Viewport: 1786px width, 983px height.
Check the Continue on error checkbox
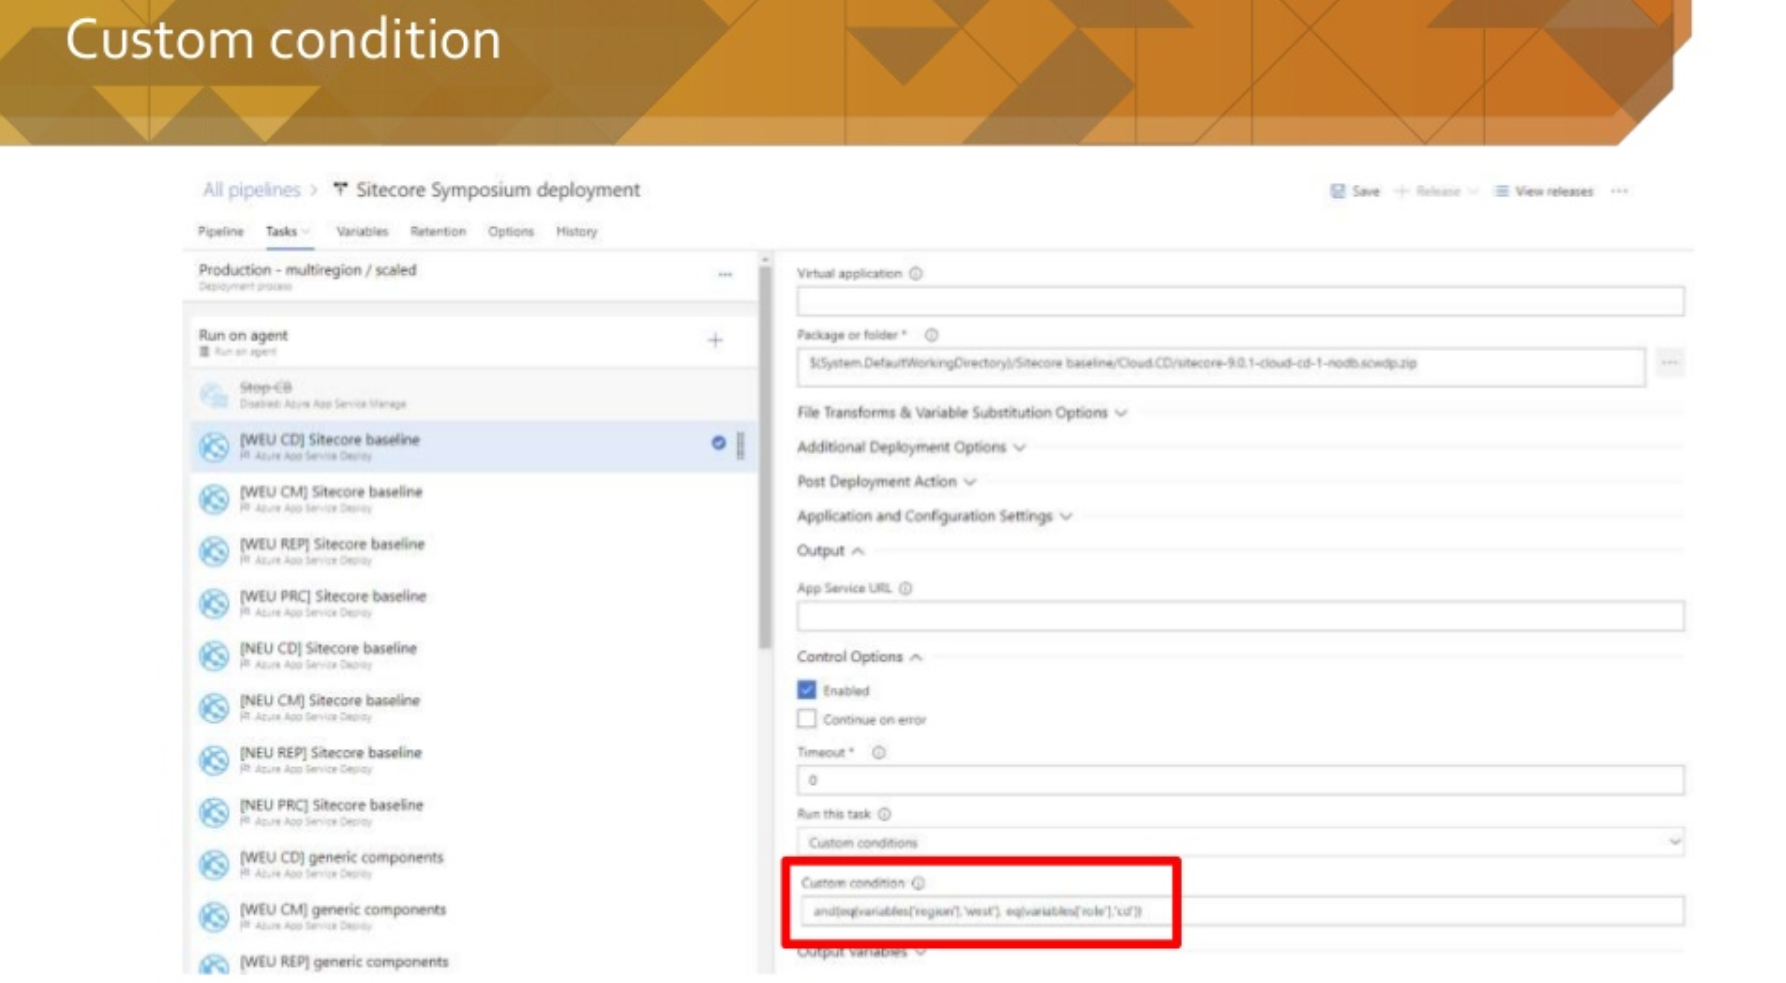[806, 719]
